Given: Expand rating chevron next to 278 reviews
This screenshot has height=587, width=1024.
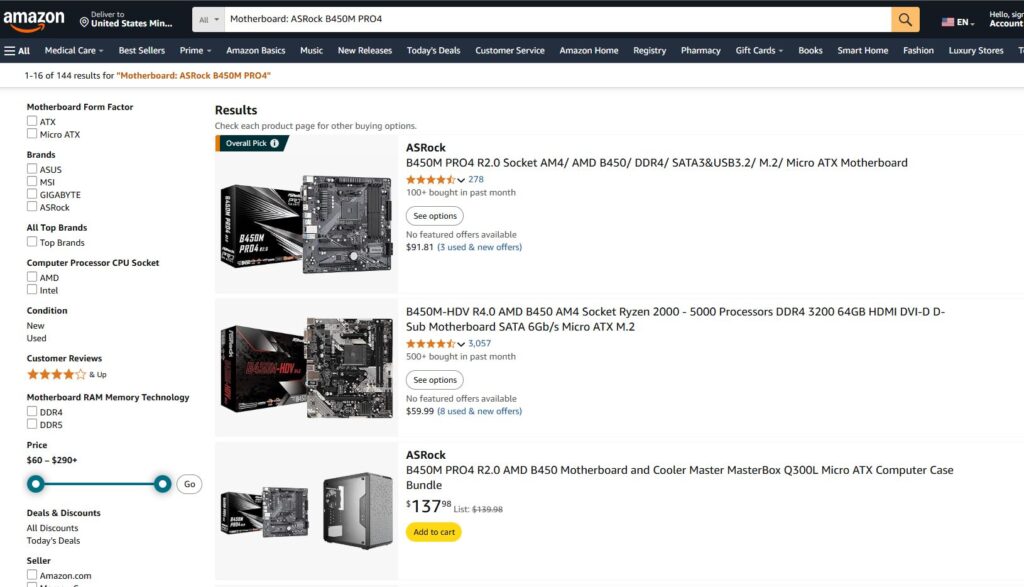Looking at the screenshot, I should pyautogui.click(x=461, y=180).
